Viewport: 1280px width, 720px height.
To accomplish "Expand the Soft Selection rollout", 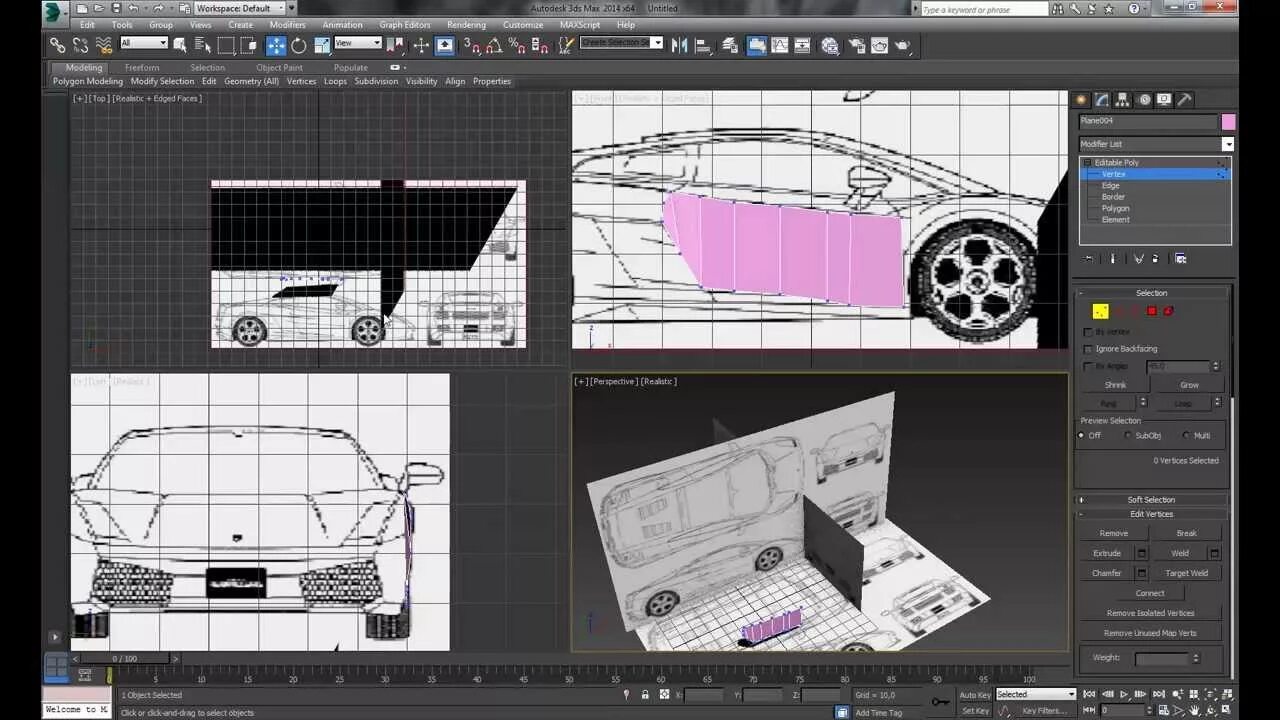I will 1151,500.
